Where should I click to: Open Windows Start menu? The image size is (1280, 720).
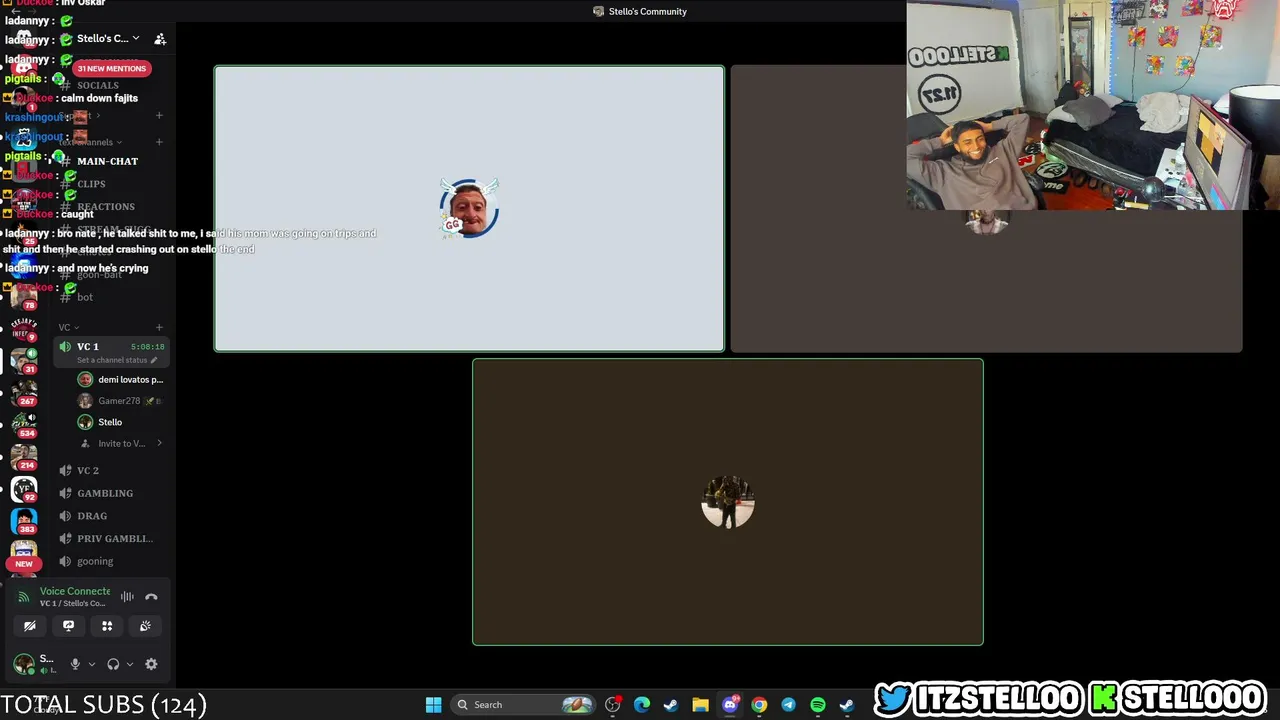(x=433, y=705)
